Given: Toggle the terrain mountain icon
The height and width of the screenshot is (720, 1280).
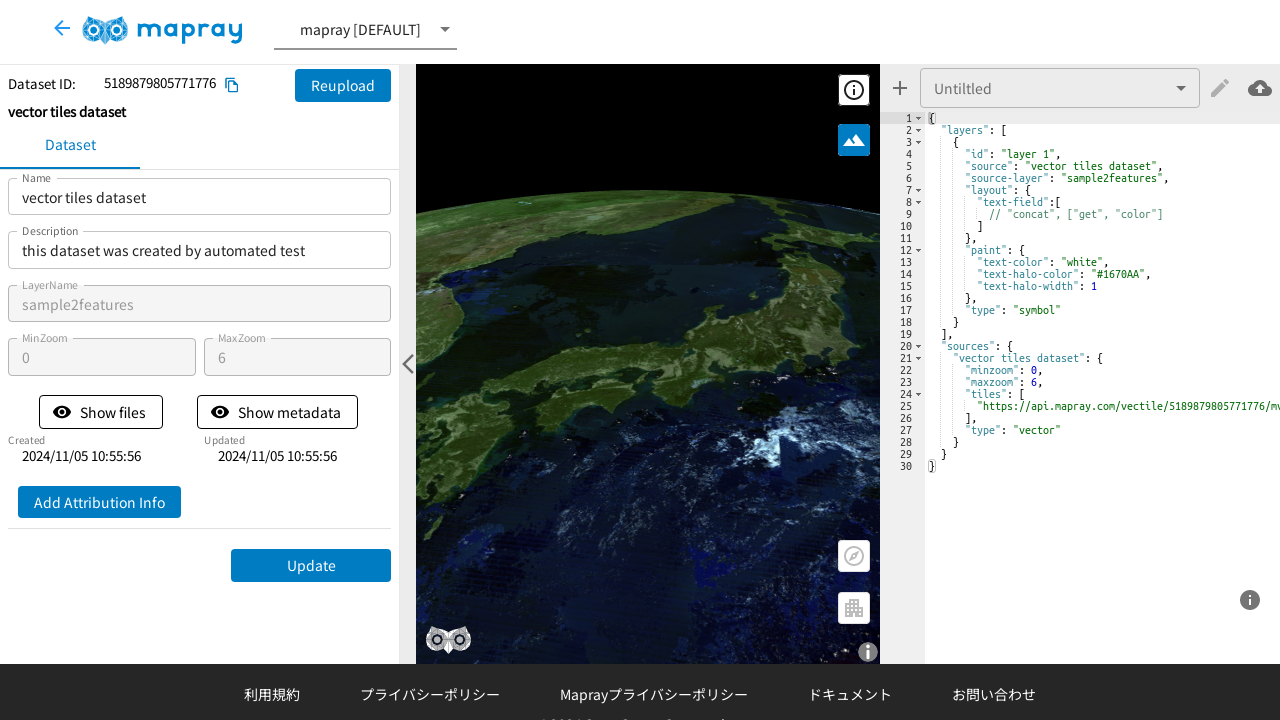Looking at the screenshot, I should tap(853, 140).
